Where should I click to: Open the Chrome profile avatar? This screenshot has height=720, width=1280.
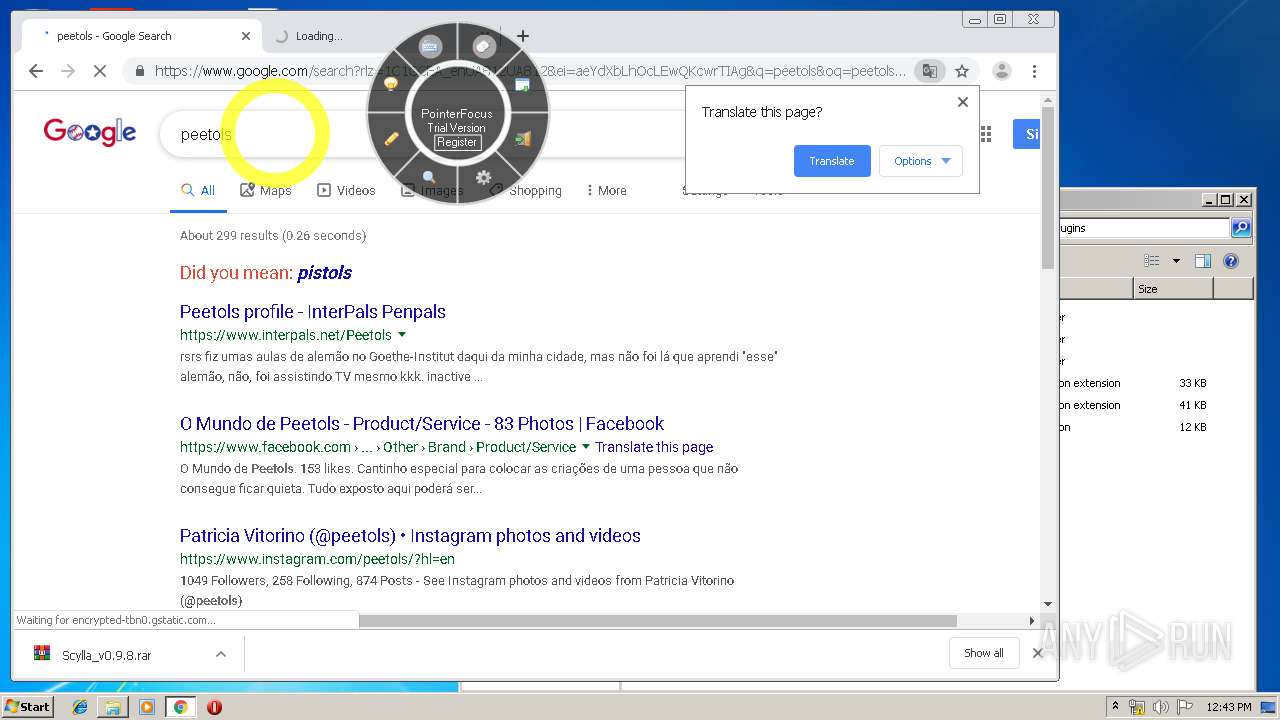[1001, 71]
